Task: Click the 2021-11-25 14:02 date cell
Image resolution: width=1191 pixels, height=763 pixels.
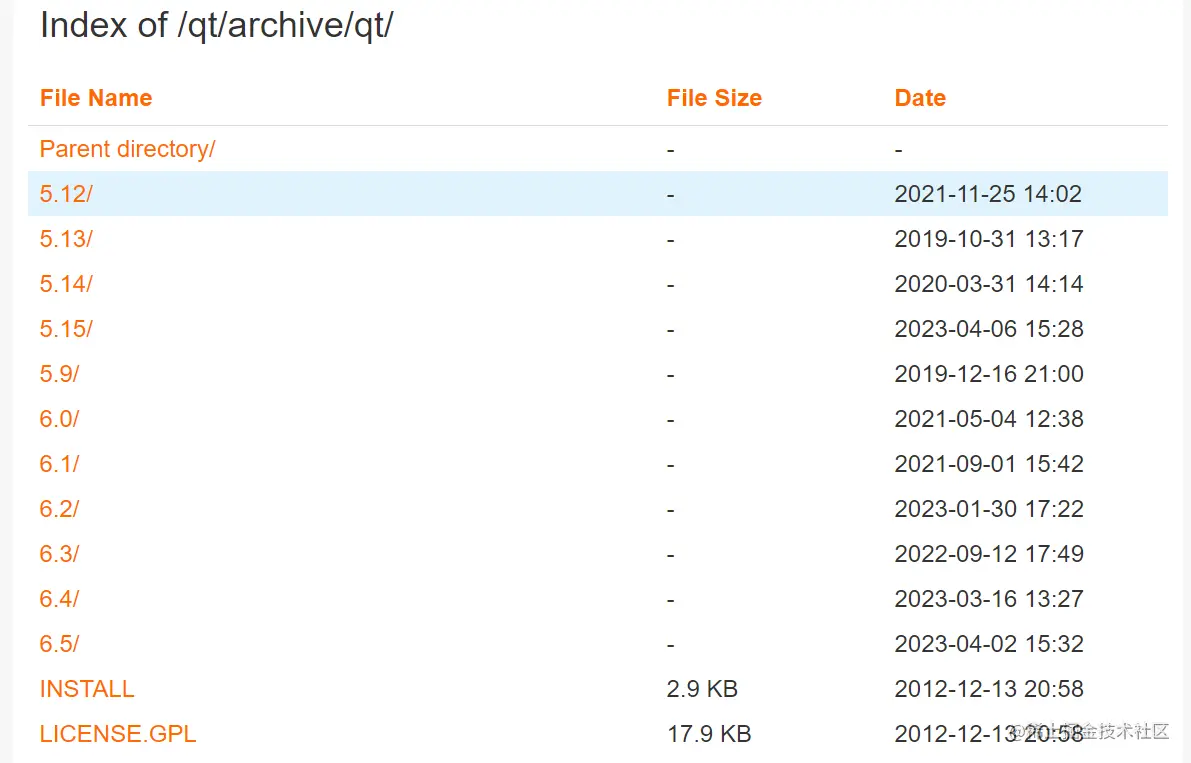Action: point(988,194)
